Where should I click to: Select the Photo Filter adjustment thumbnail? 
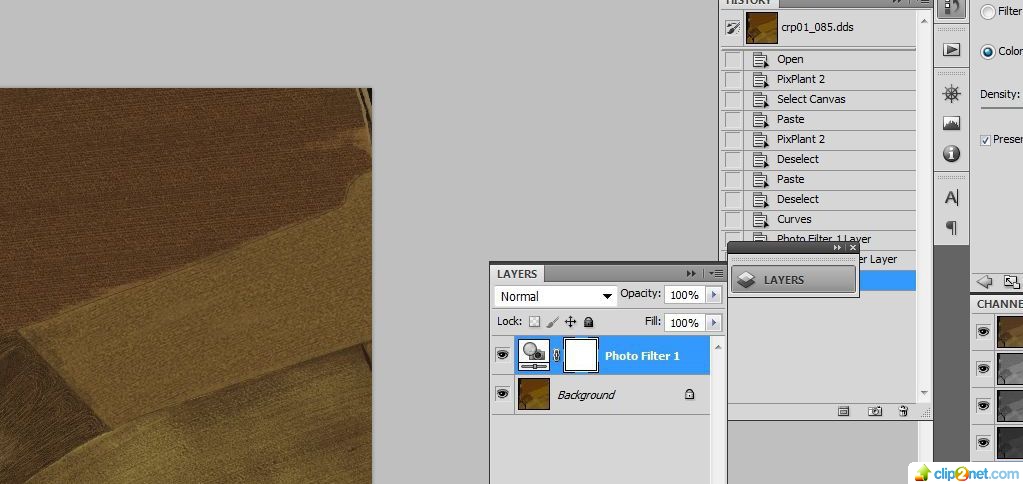coord(534,355)
